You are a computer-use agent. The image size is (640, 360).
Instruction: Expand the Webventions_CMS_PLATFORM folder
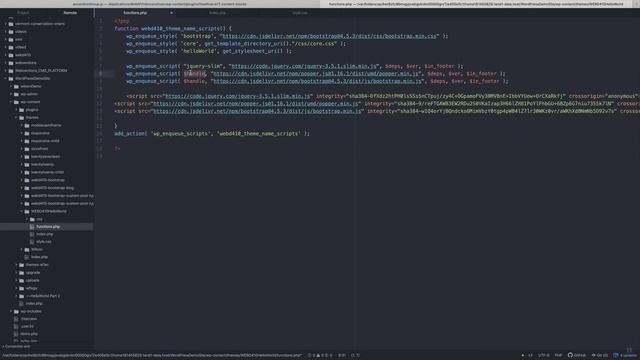(x=6, y=71)
